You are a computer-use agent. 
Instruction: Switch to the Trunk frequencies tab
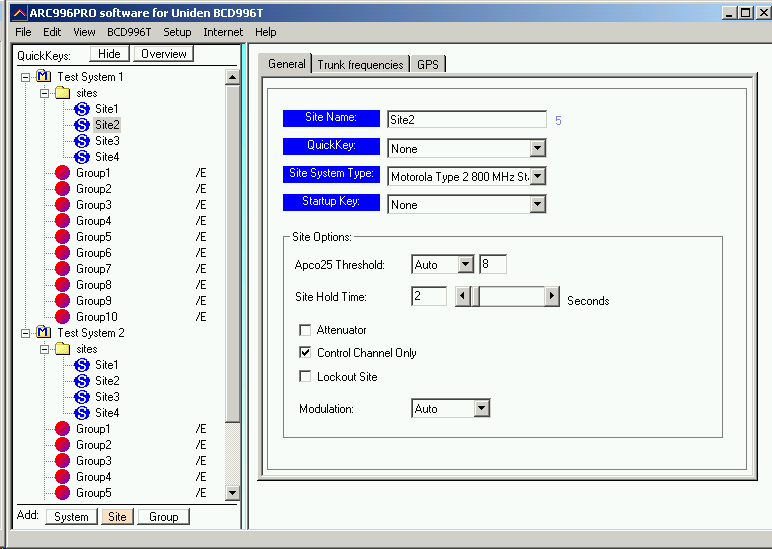[360, 65]
